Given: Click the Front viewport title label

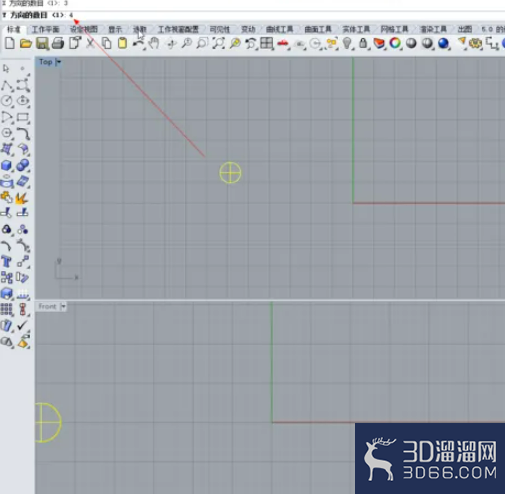Looking at the screenshot, I should 47,306.
